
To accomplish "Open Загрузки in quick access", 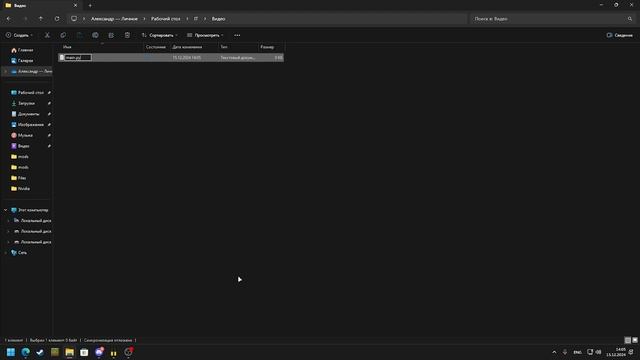I will pyautogui.click(x=27, y=103).
